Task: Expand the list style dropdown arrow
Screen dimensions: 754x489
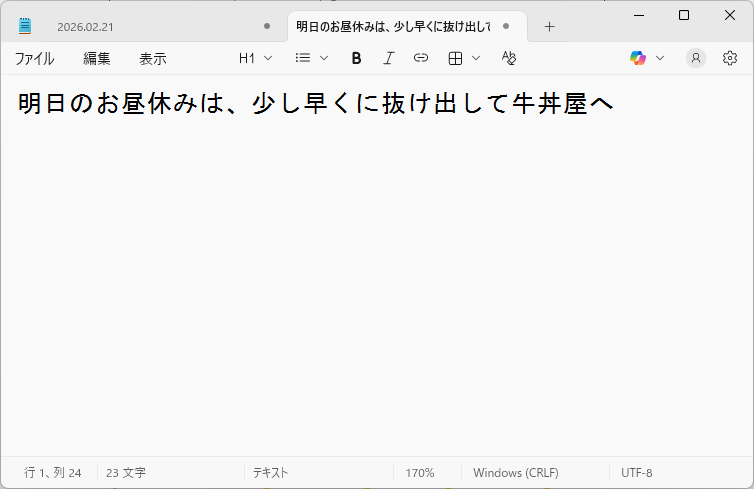Action: 324,58
